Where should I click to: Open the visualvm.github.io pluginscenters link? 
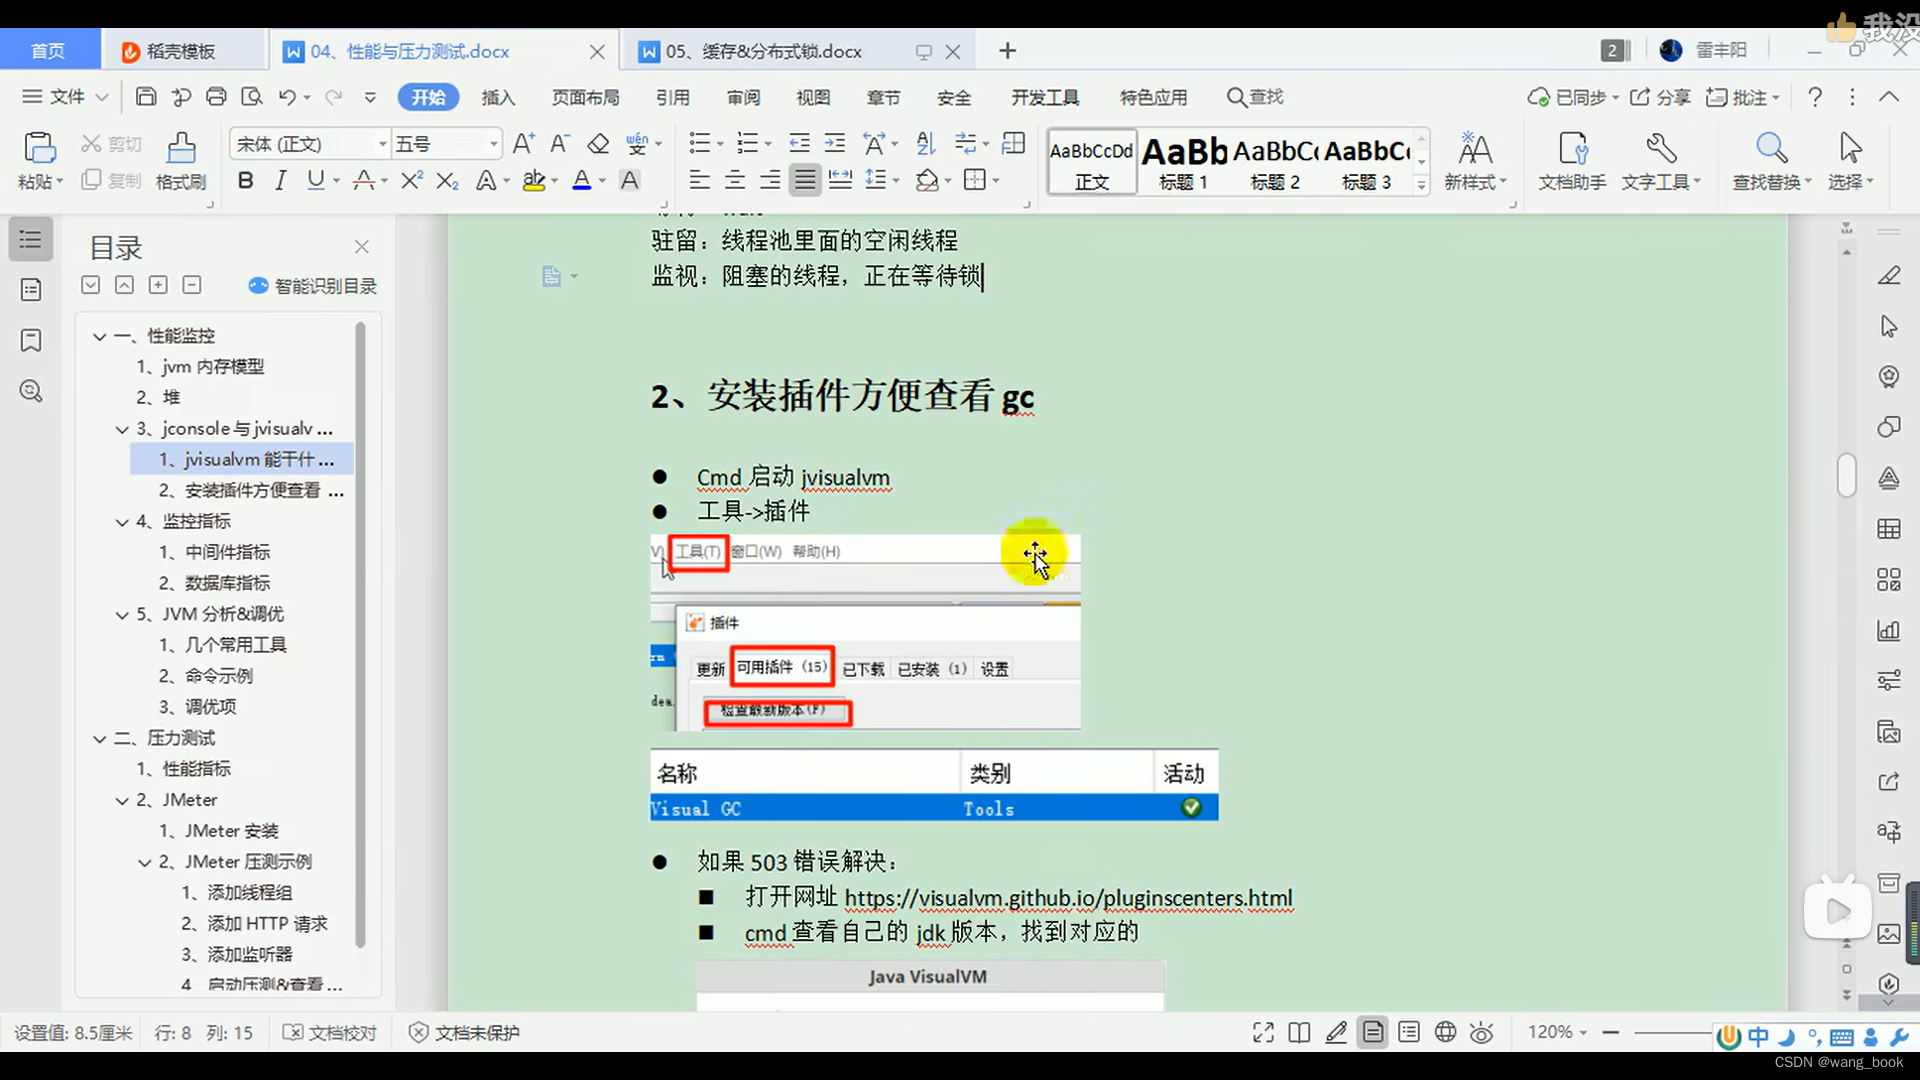1068,898
